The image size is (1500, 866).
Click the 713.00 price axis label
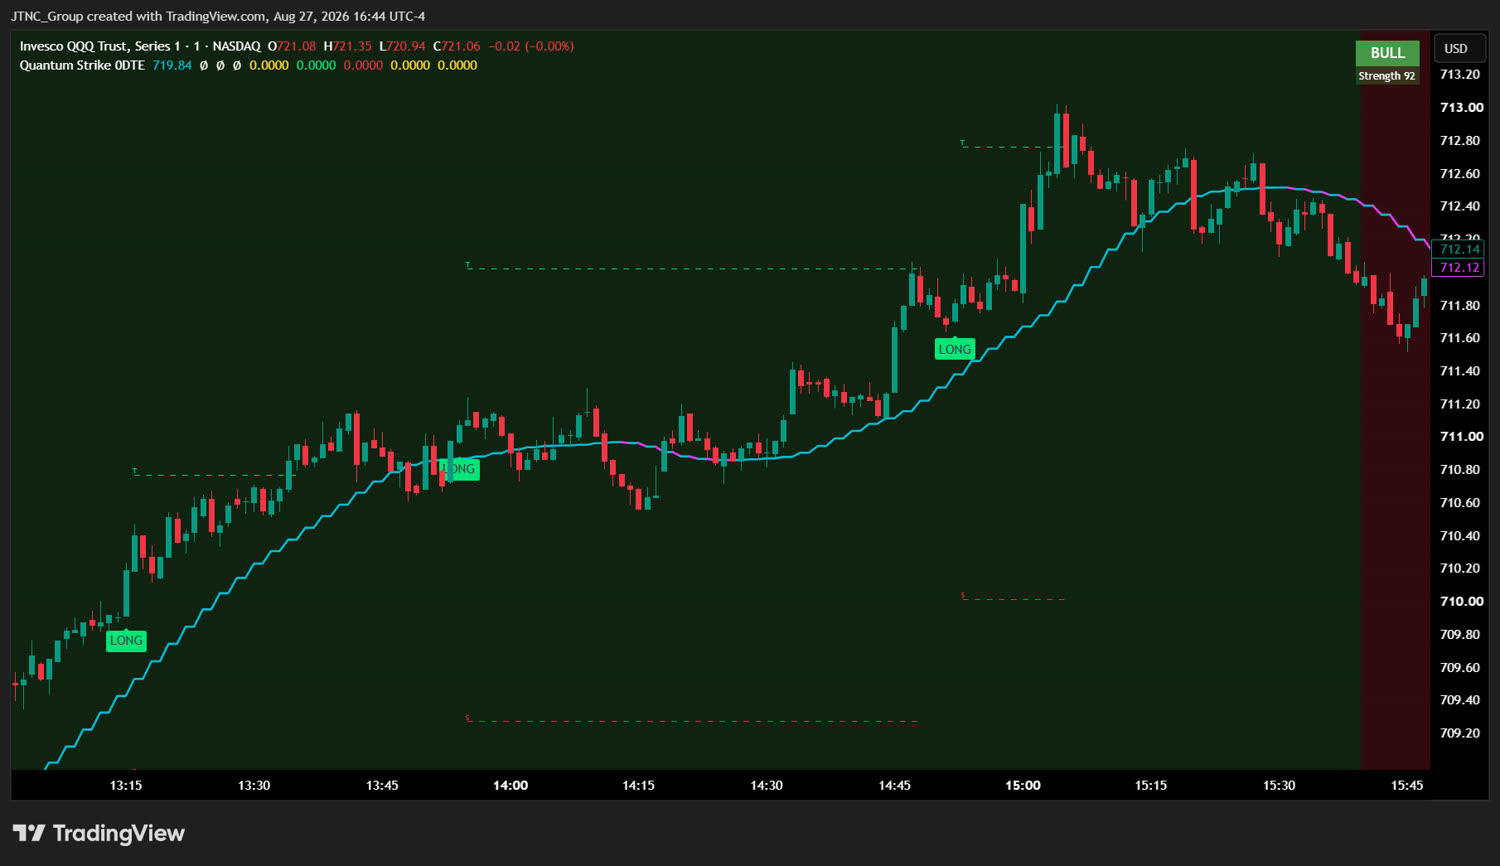tap(1460, 108)
